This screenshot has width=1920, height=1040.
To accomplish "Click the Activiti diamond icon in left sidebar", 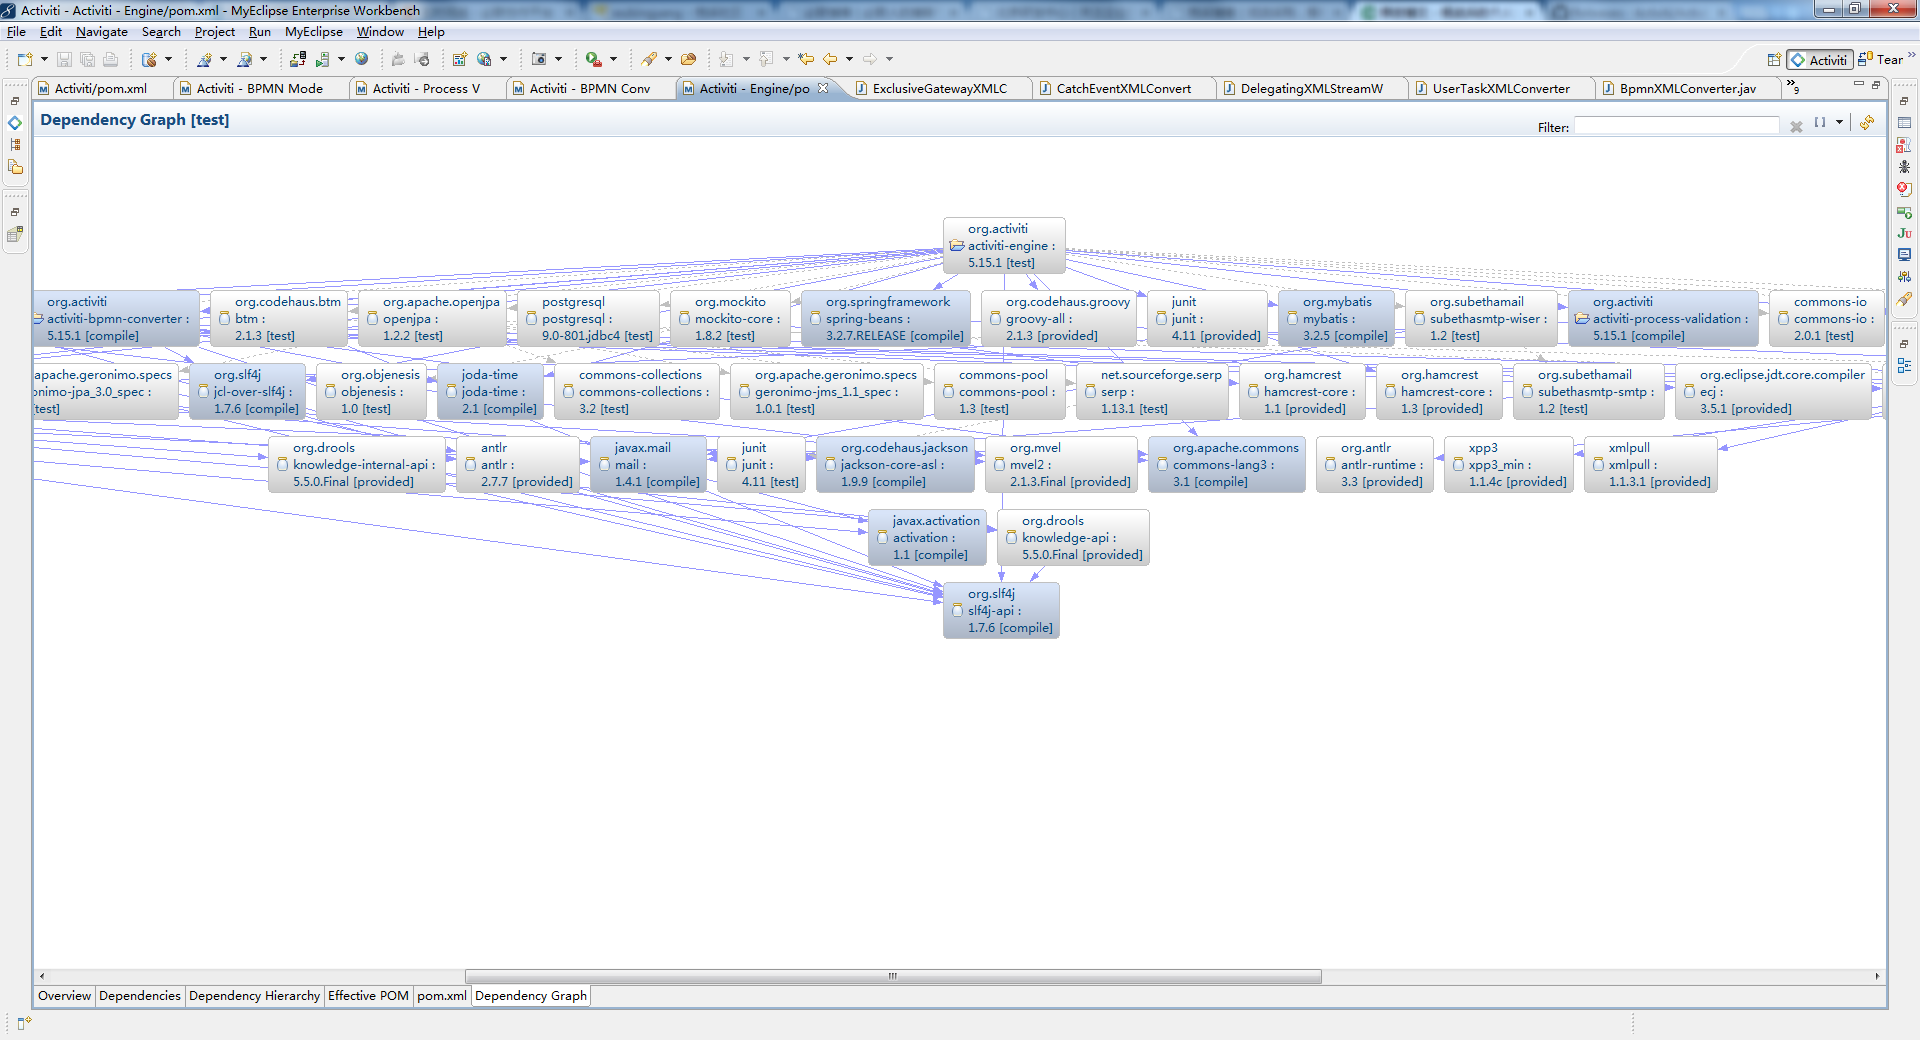I will pyautogui.click(x=15, y=123).
